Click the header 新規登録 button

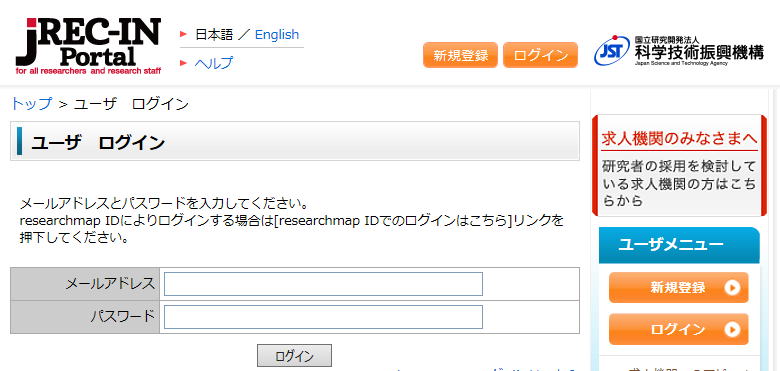click(460, 55)
